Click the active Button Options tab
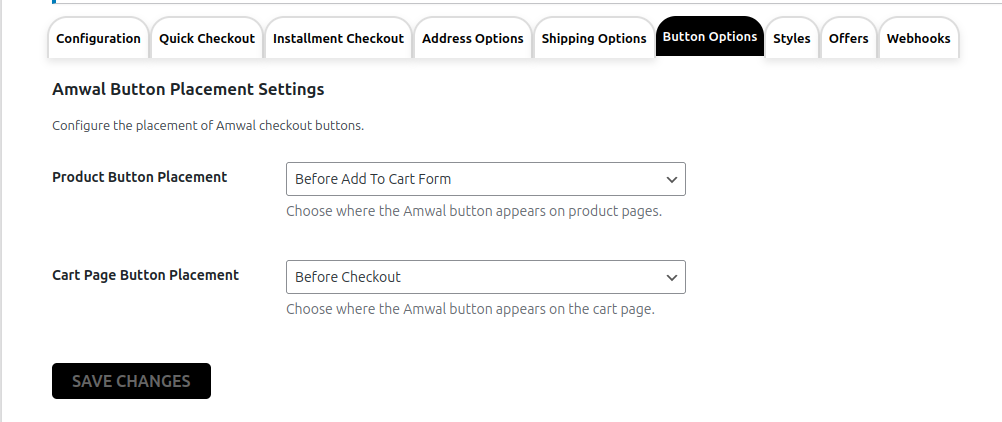Viewport: 1002px width, 422px height. tap(709, 37)
